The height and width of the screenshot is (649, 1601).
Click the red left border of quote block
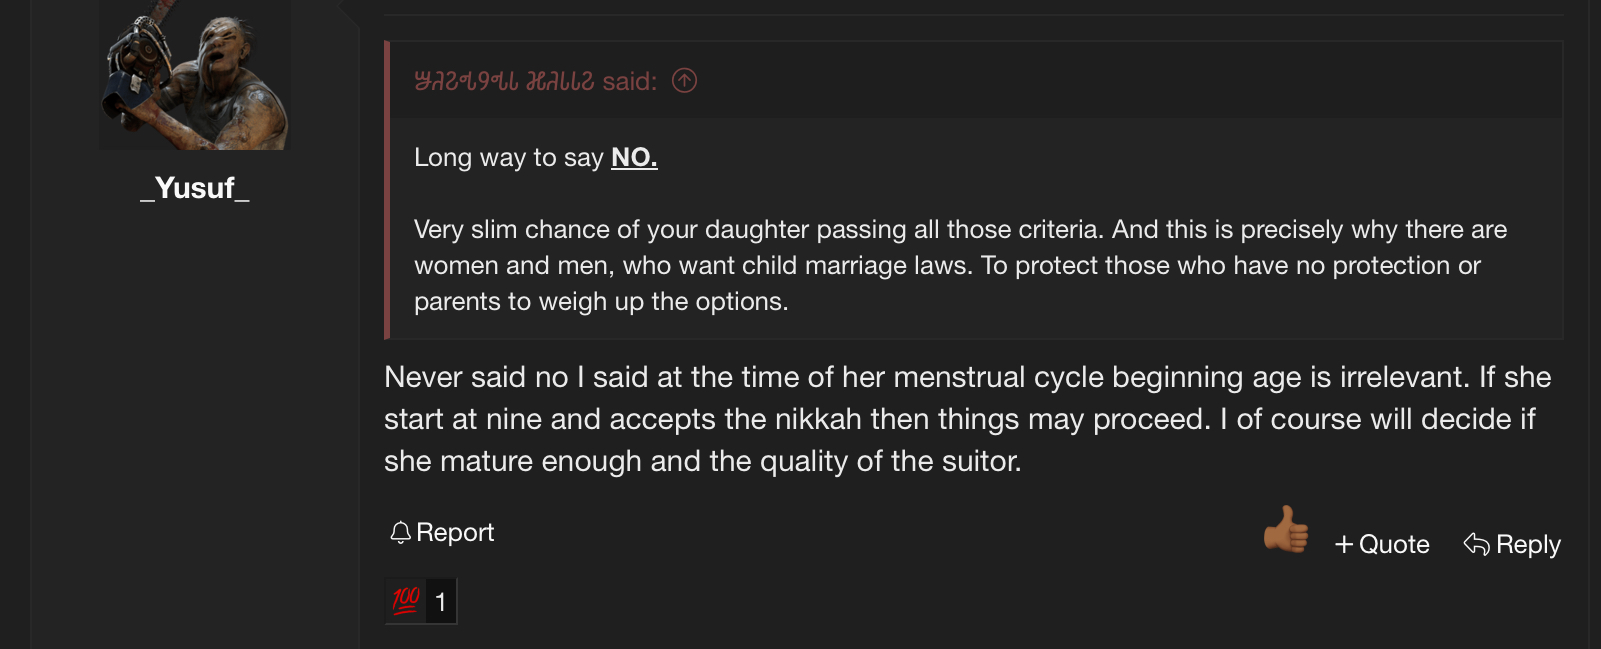point(387,190)
